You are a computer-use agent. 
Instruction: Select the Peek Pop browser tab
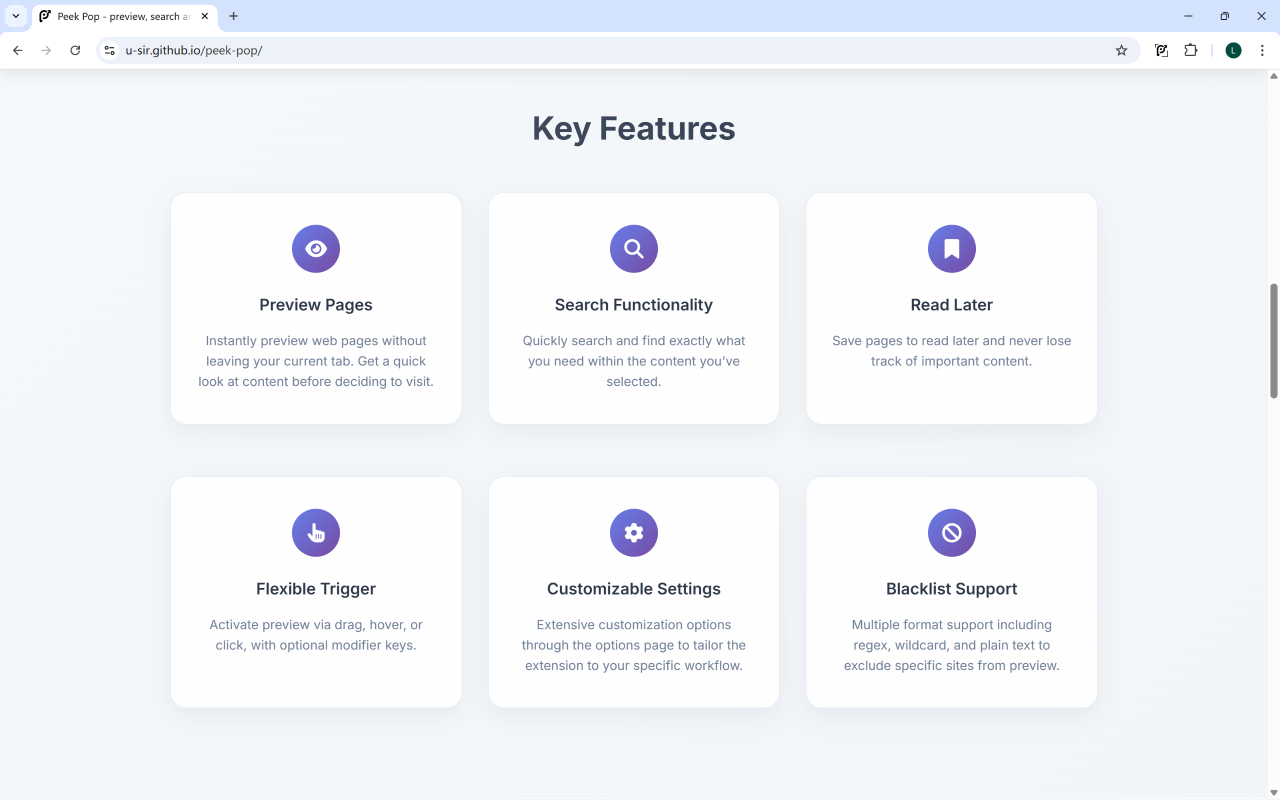point(115,16)
